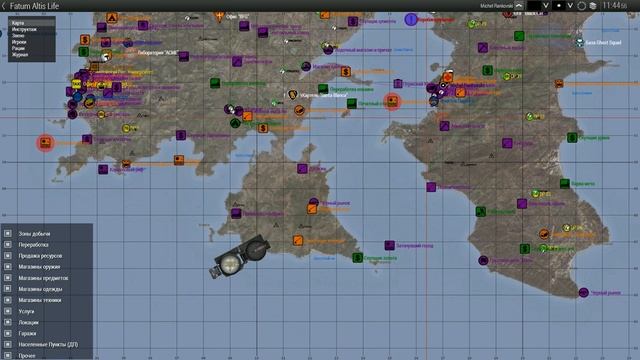Click the Чёрный рынок marker on the central peninsula
This screenshot has height=360, width=640.
click(x=313, y=202)
